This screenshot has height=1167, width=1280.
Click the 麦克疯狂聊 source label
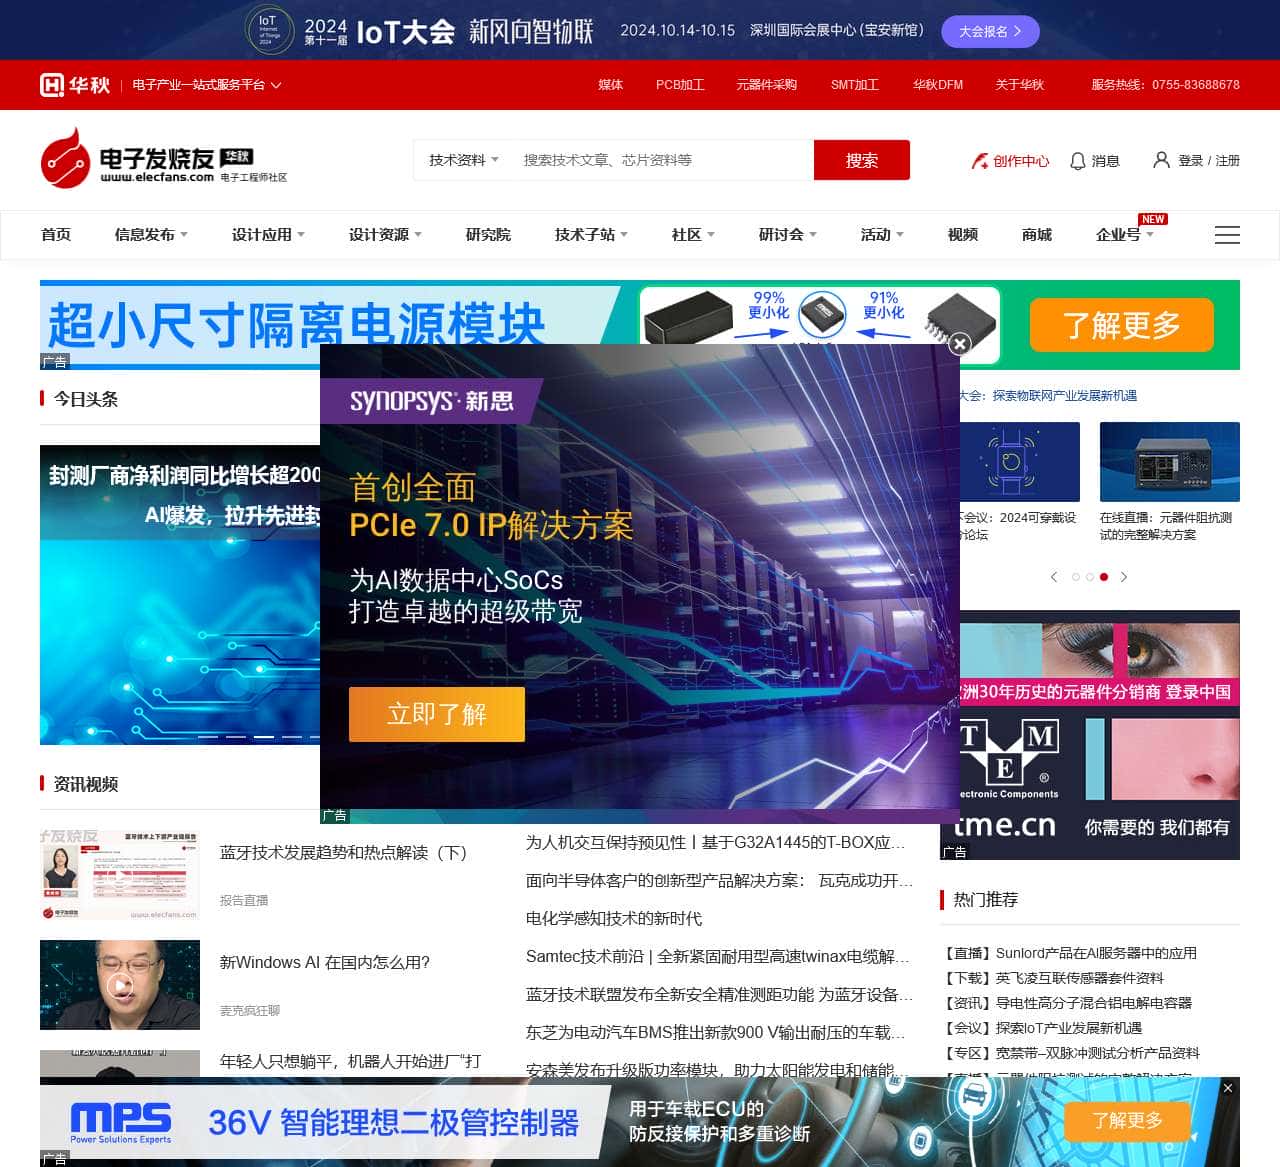(250, 1010)
